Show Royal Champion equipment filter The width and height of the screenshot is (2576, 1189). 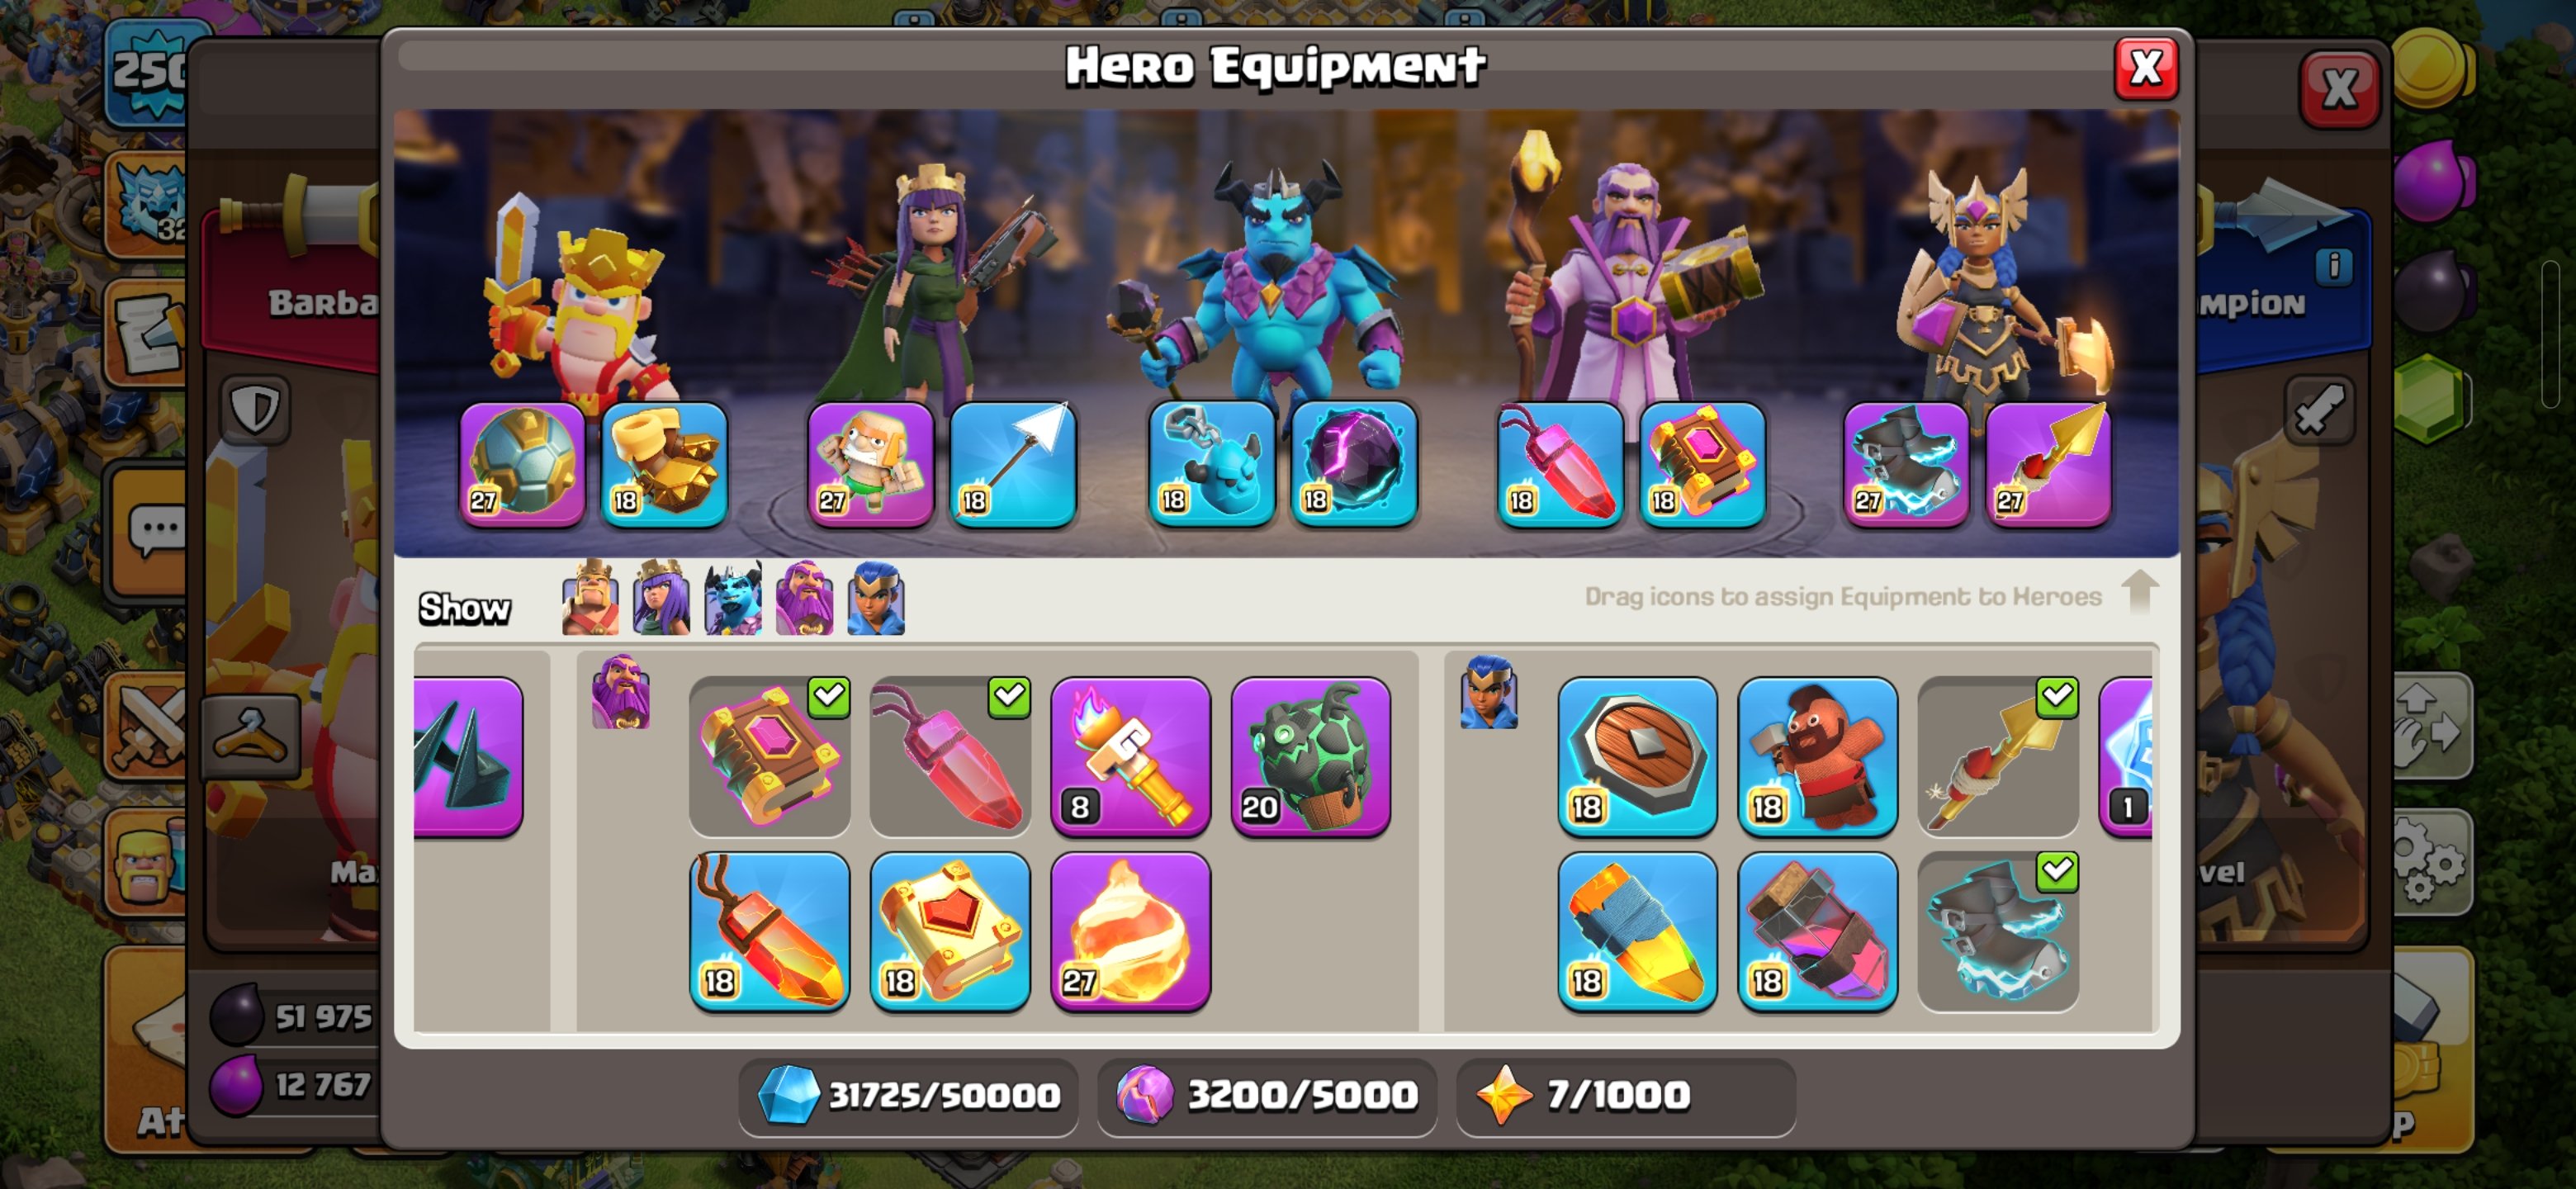[876, 598]
